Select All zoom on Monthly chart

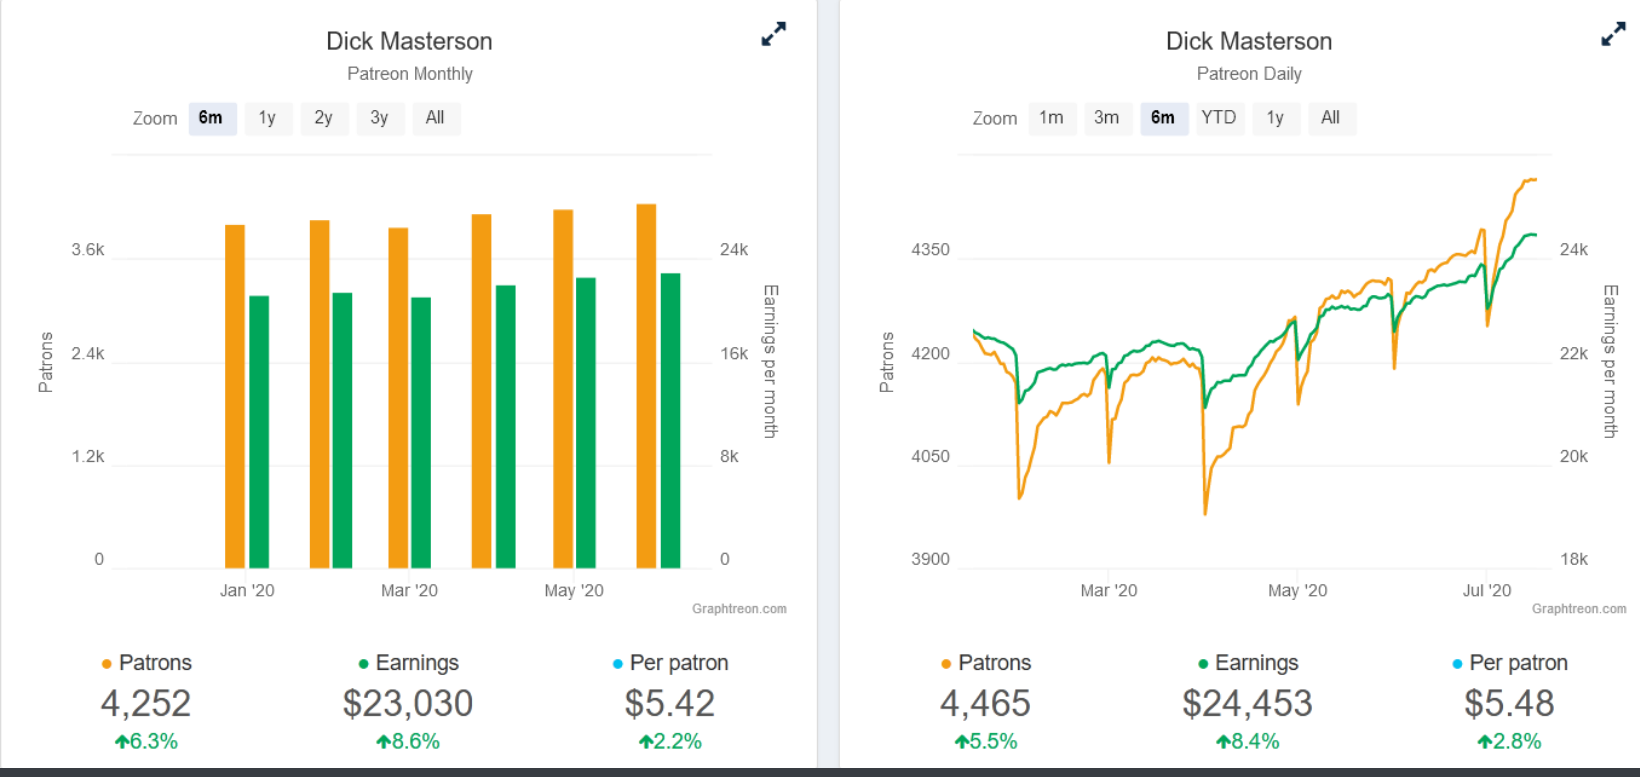click(436, 118)
